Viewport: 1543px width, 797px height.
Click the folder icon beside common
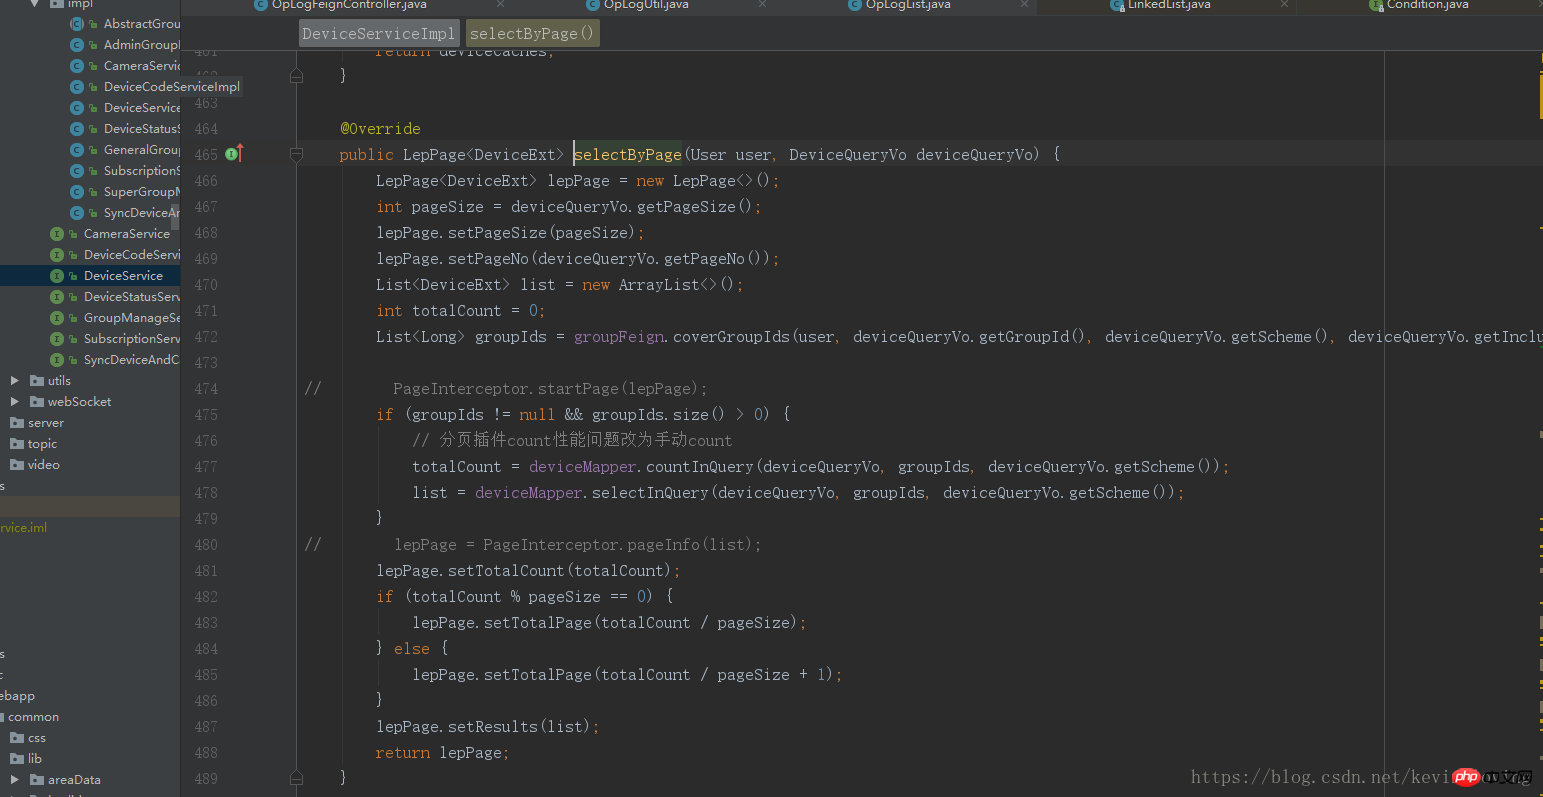(2, 716)
